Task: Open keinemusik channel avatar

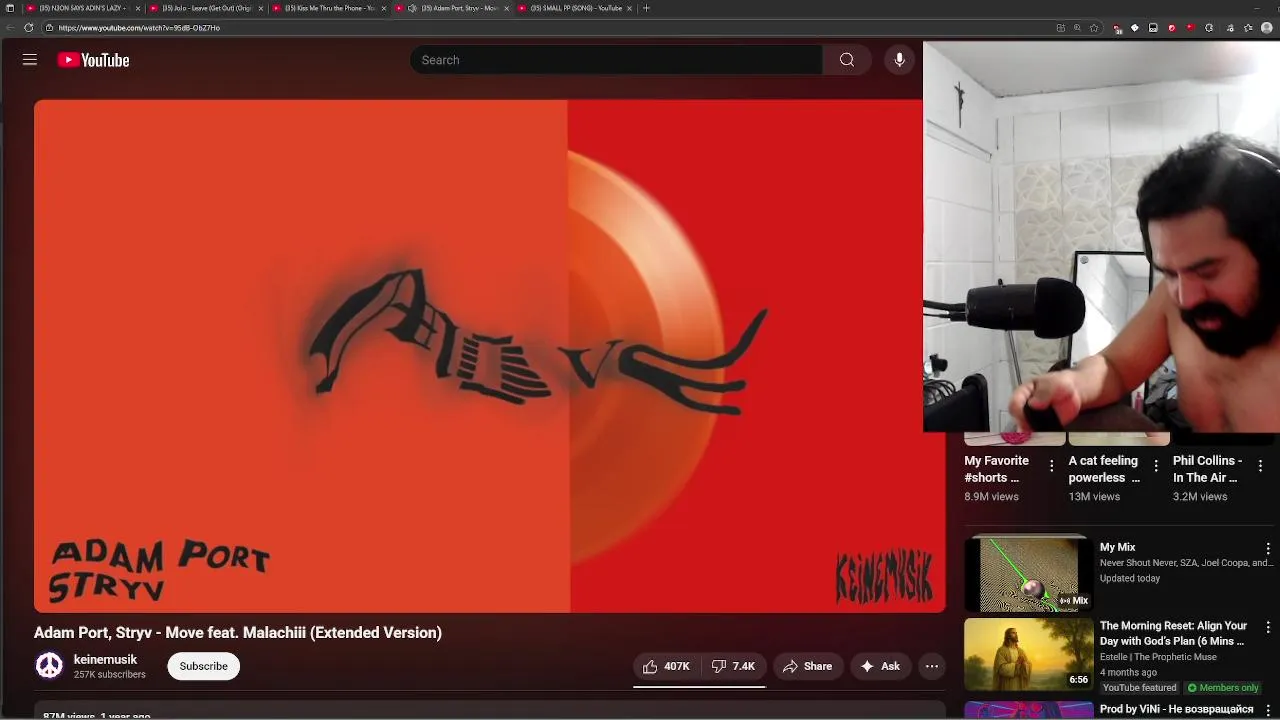Action: click(x=49, y=666)
